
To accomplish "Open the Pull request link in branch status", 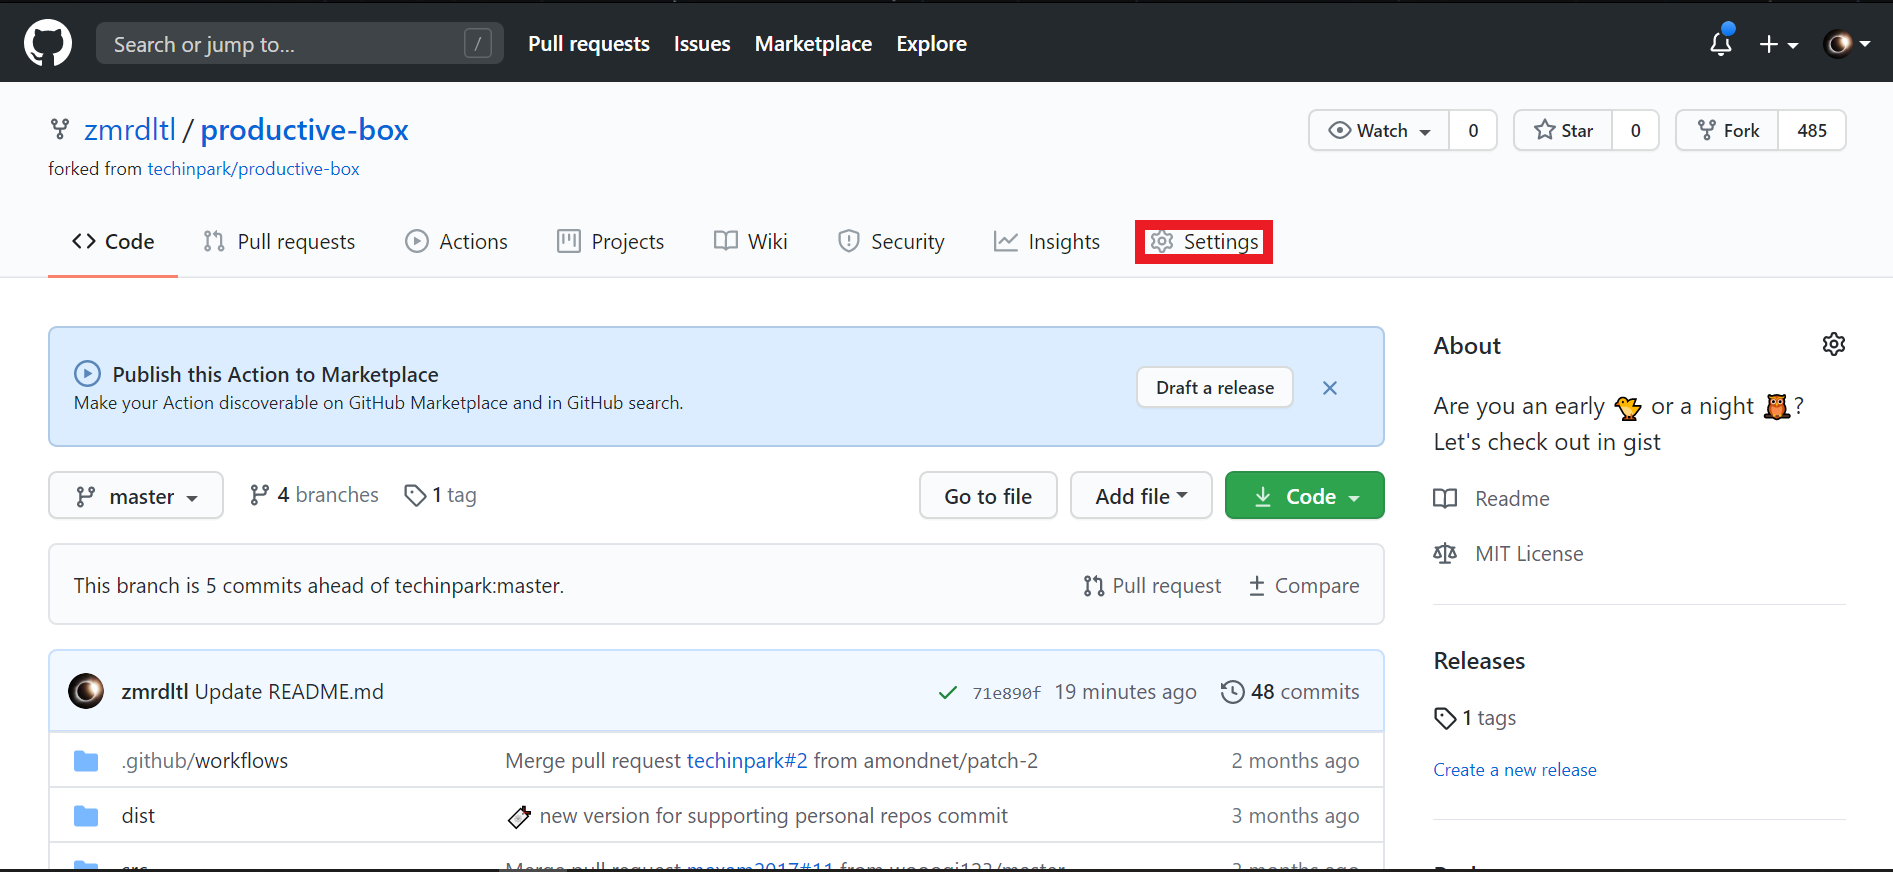I will [x=1152, y=586].
